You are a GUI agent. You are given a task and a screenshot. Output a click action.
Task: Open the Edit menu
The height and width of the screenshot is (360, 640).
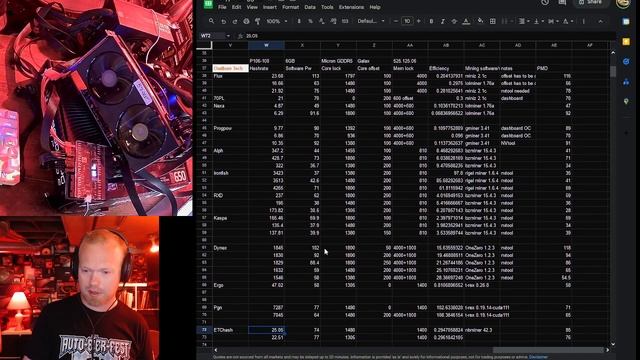coord(236,7)
